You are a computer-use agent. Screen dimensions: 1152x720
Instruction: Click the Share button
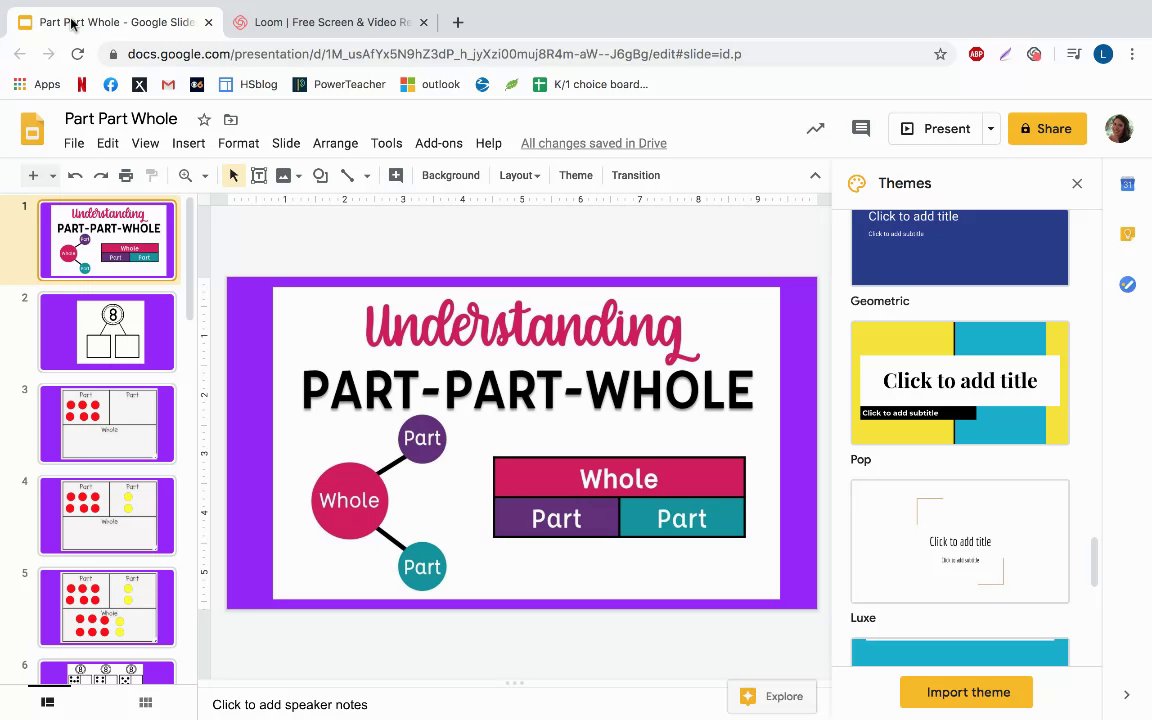[x=1047, y=129]
